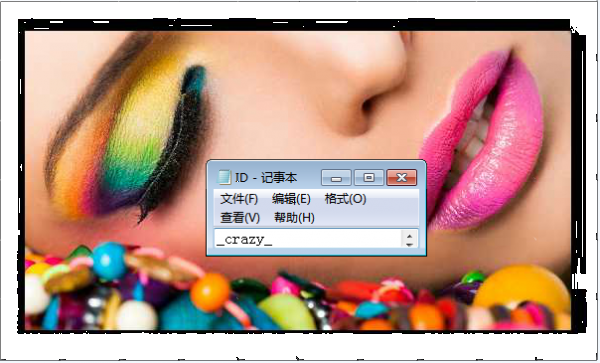This screenshot has height=363, width=600.
Task: Click the orange bead in the necklace
Action: [x=210, y=291]
